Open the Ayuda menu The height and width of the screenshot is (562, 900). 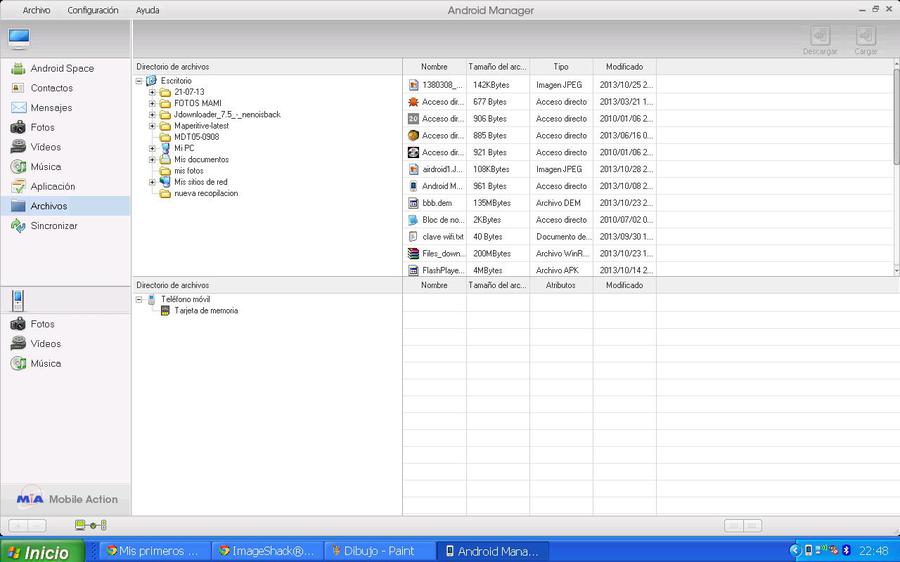pos(148,10)
